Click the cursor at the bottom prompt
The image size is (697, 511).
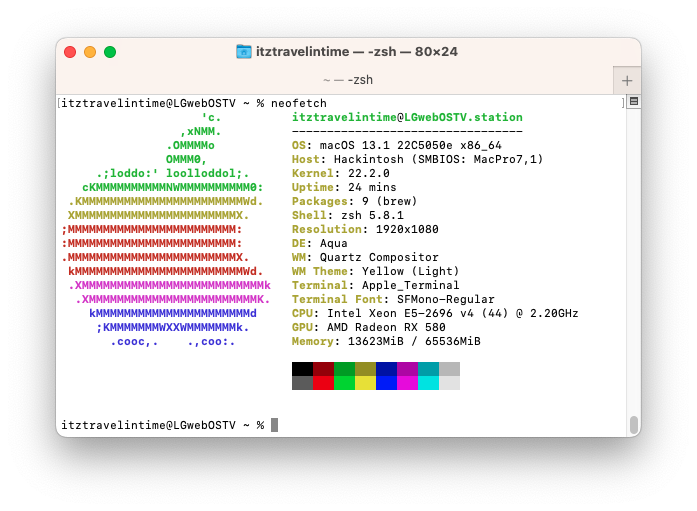[274, 425]
